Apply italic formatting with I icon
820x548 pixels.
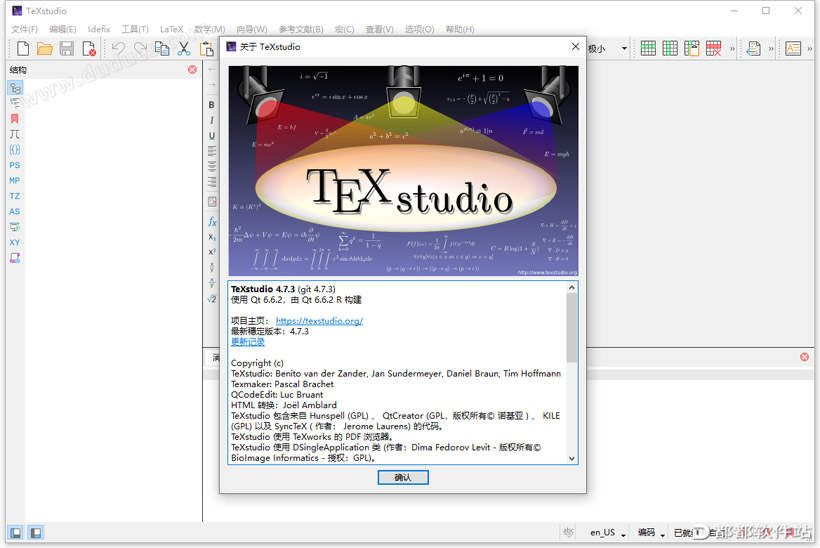[211, 120]
